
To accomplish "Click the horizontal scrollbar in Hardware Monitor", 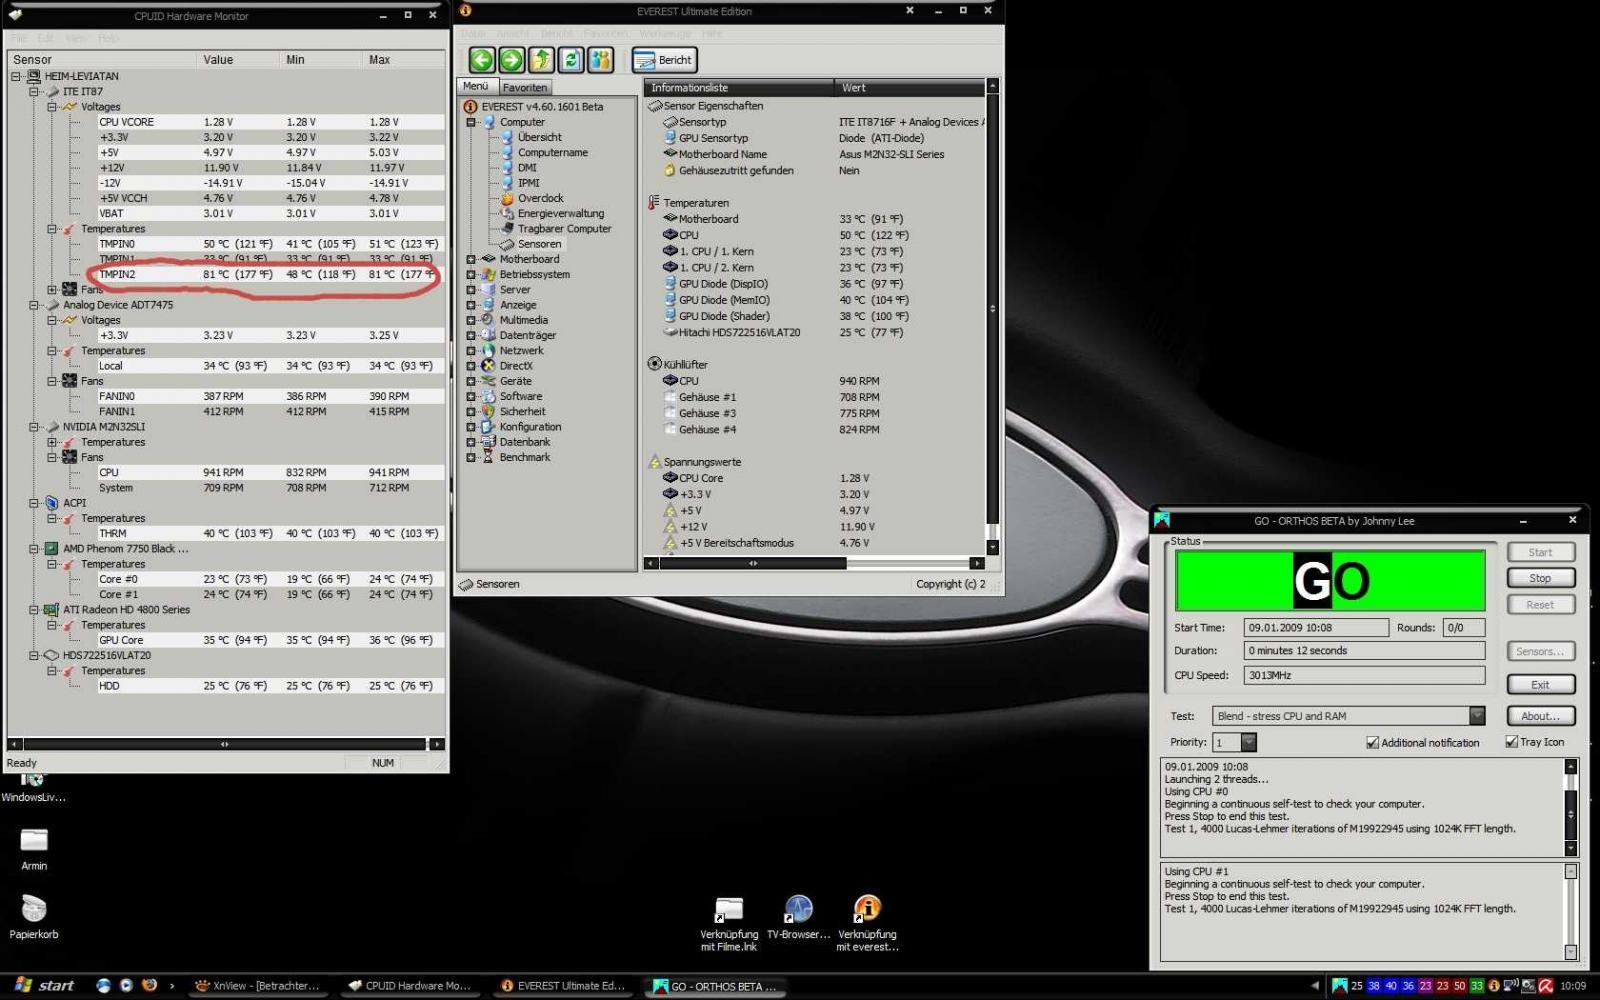I will tap(224, 744).
